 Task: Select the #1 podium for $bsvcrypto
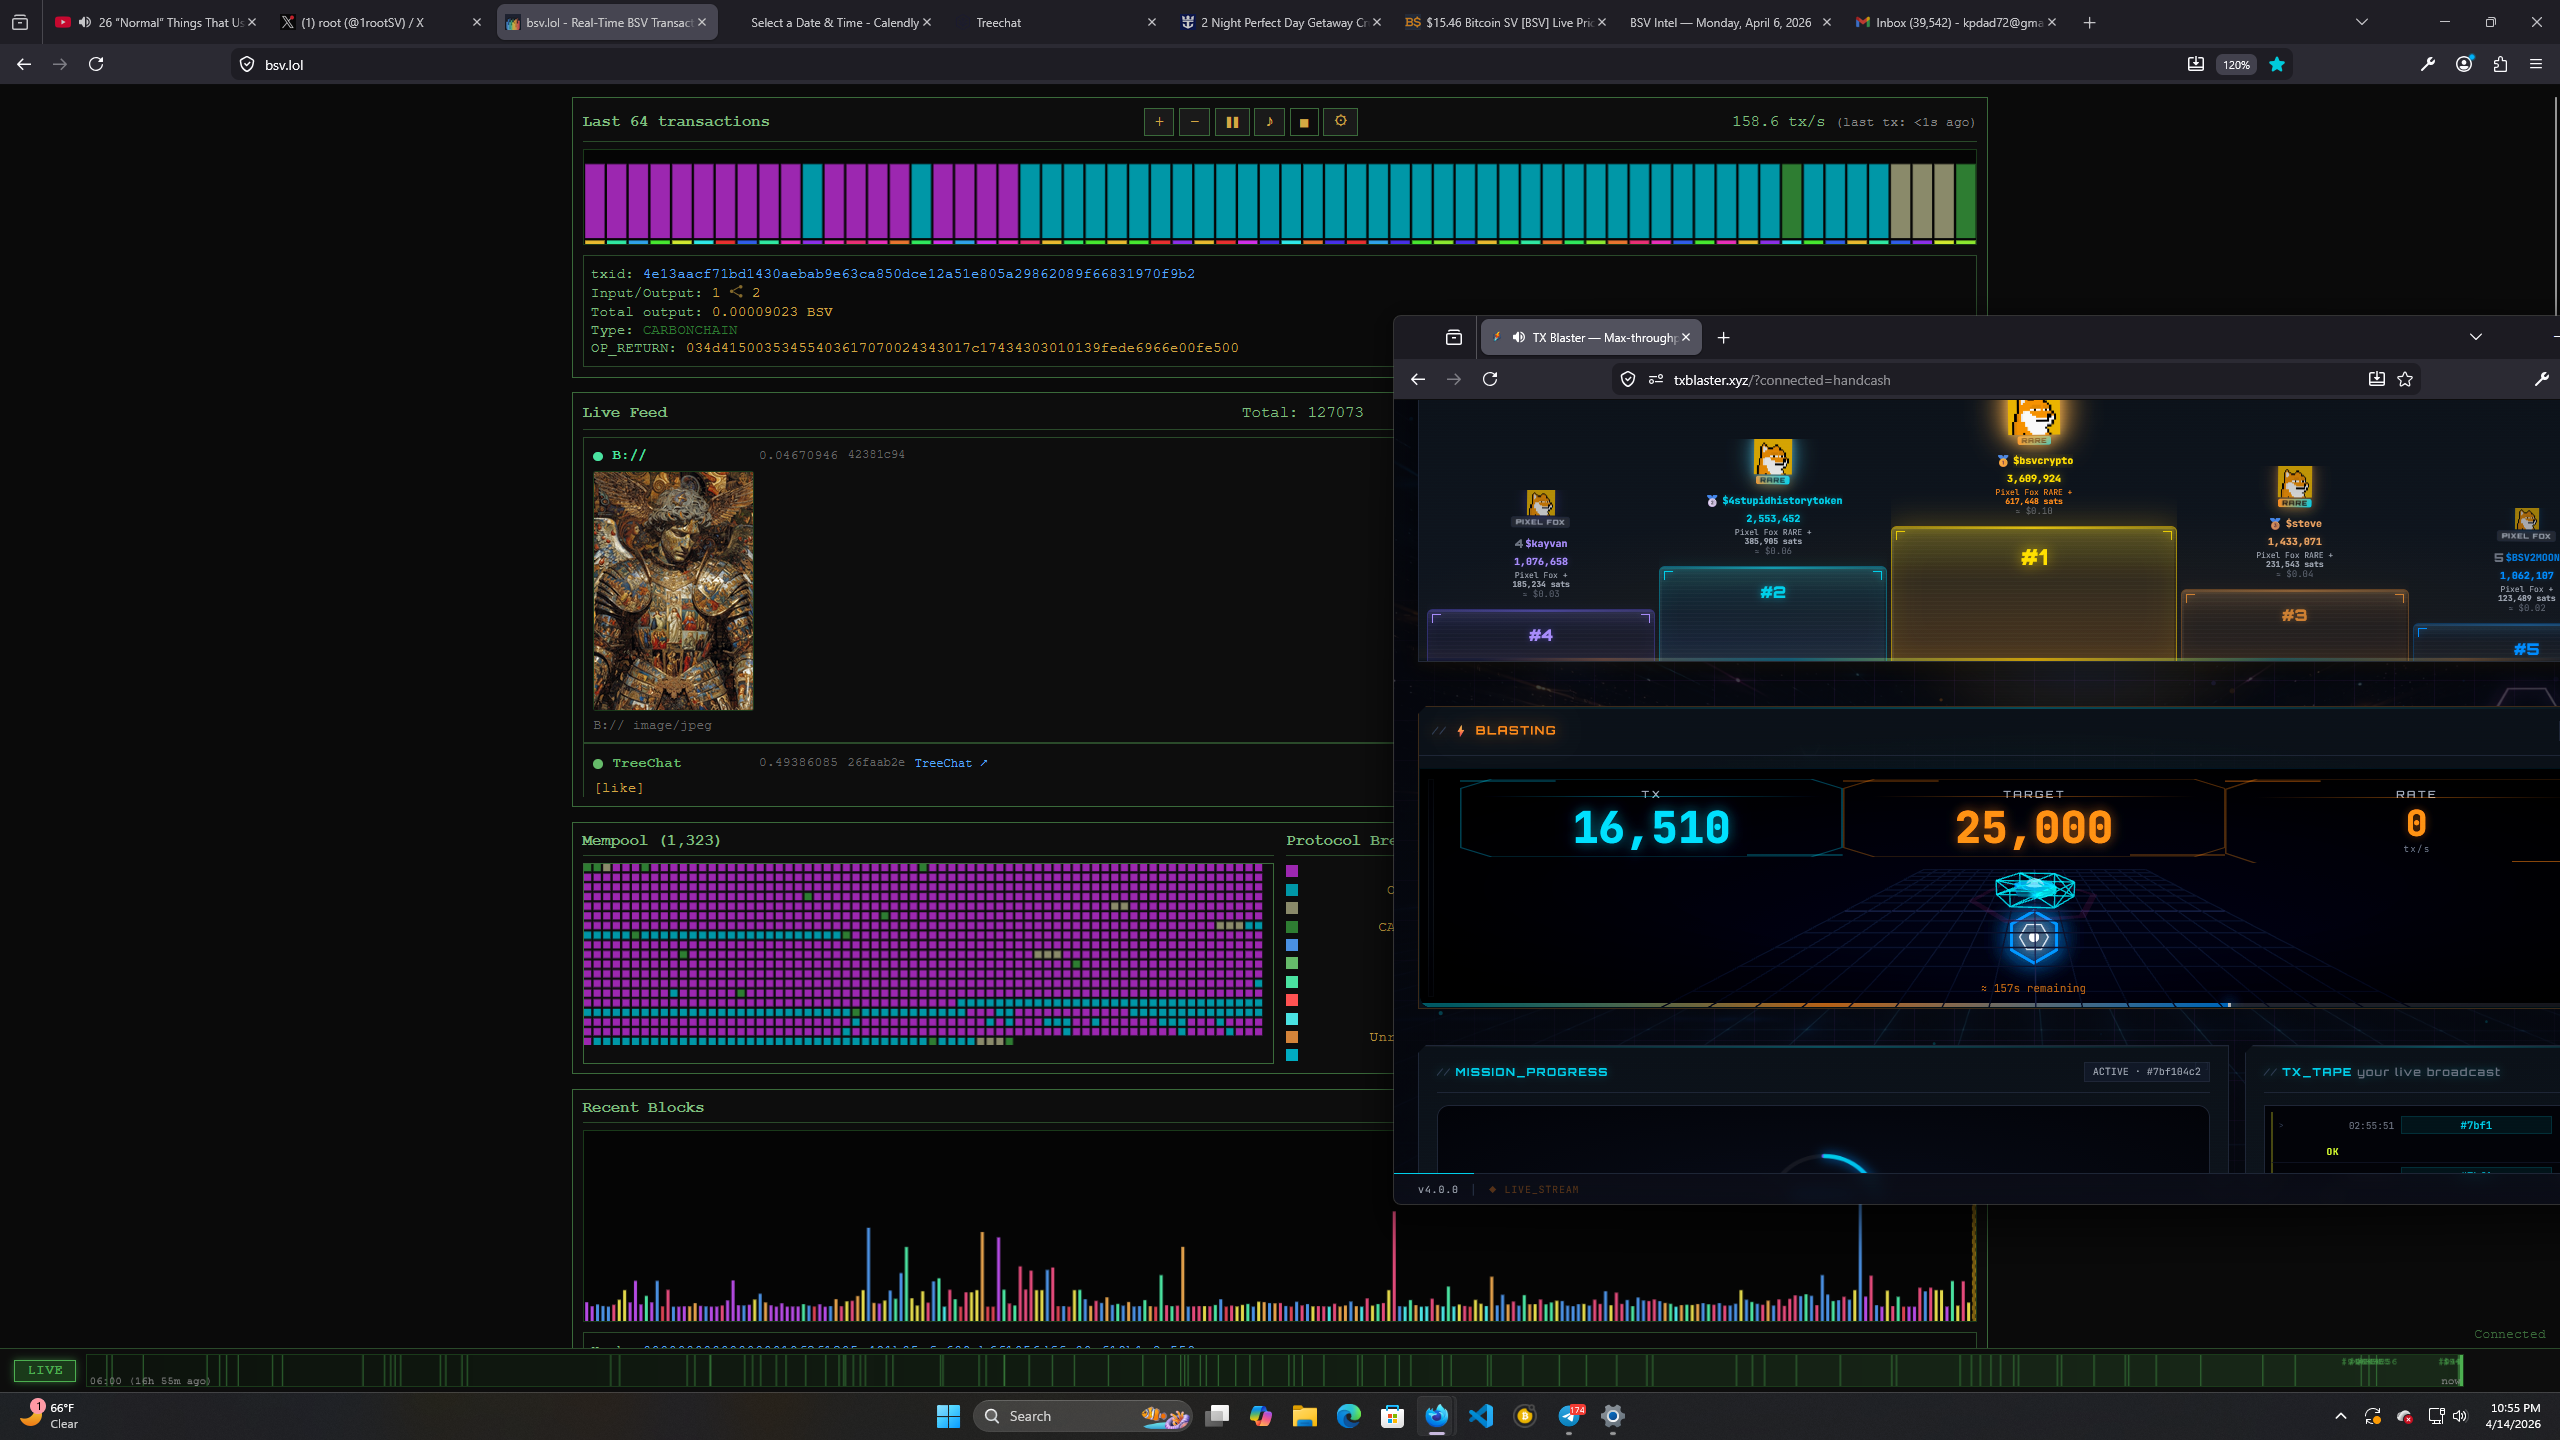(x=2034, y=593)
